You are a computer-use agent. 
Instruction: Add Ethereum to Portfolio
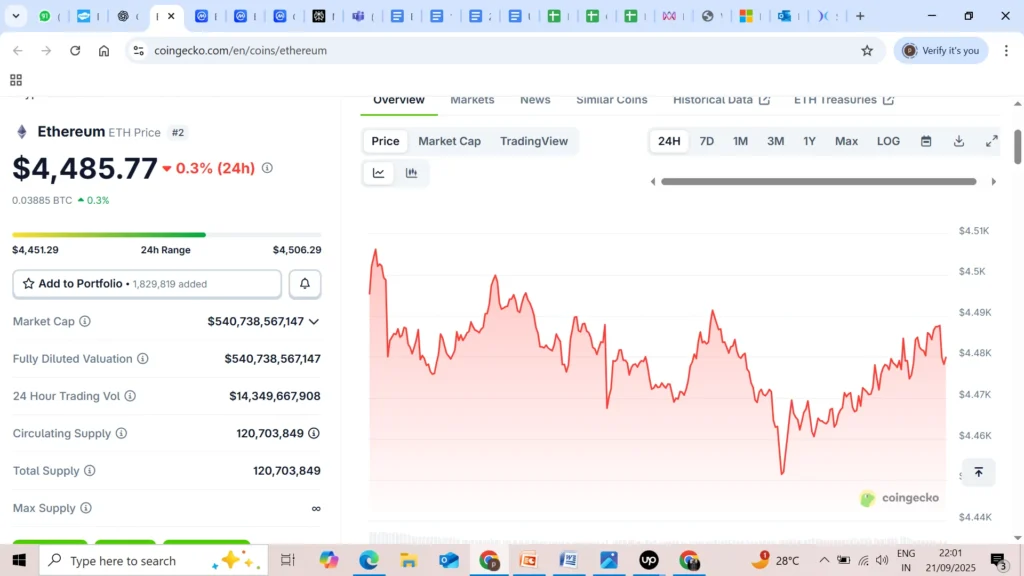pyautogui.click(x=147, y=283)
